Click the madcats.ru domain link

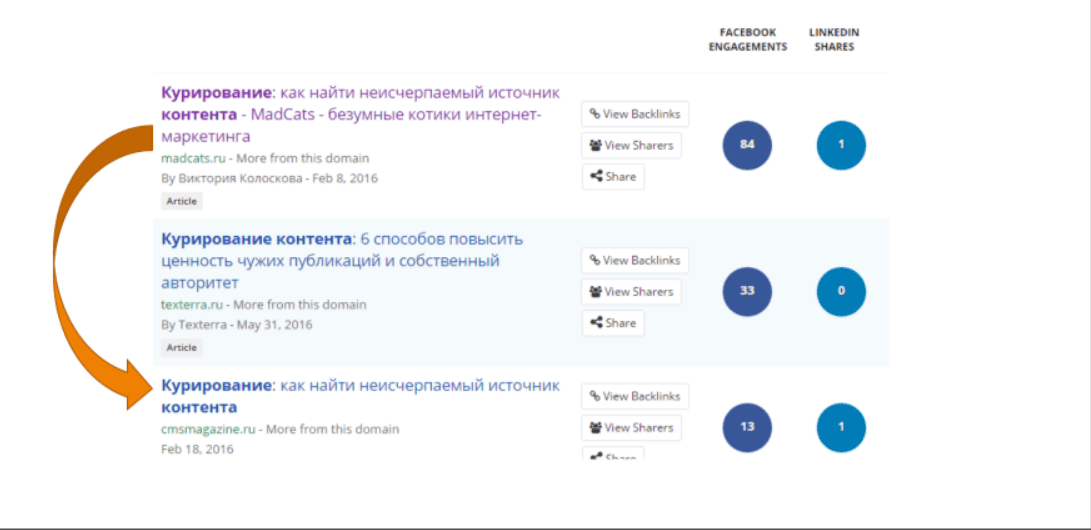click(194, 158)
